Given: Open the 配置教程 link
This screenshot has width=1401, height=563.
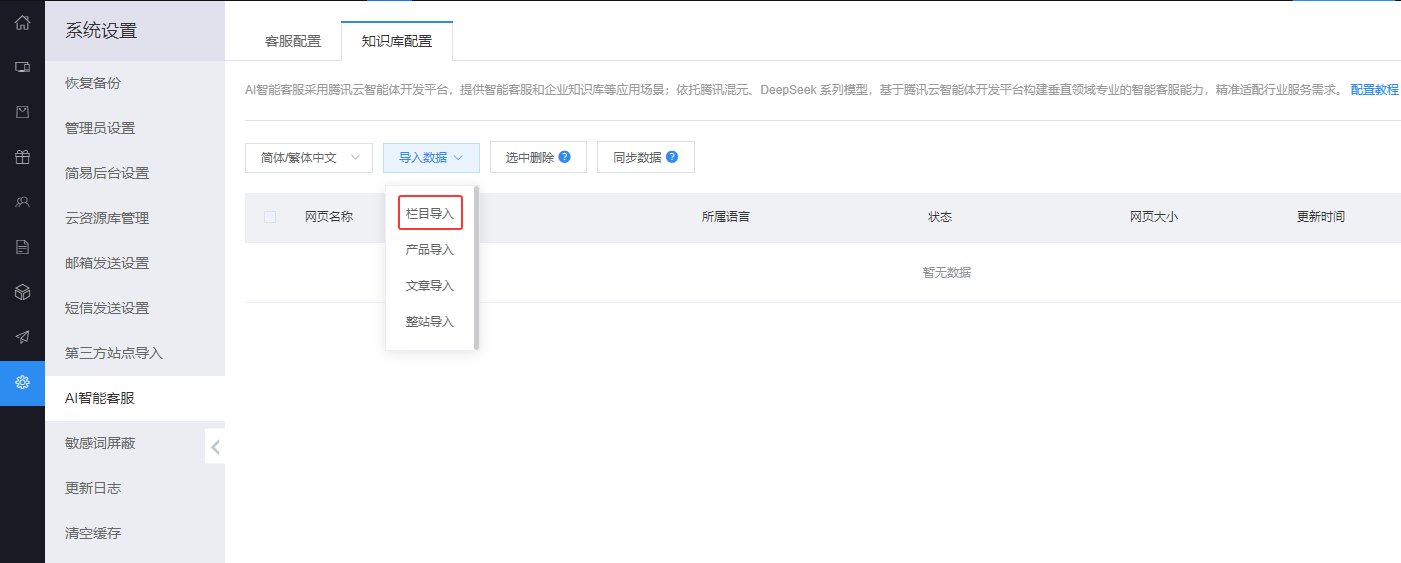Looking at the screenshot, I should point(1374,90).
